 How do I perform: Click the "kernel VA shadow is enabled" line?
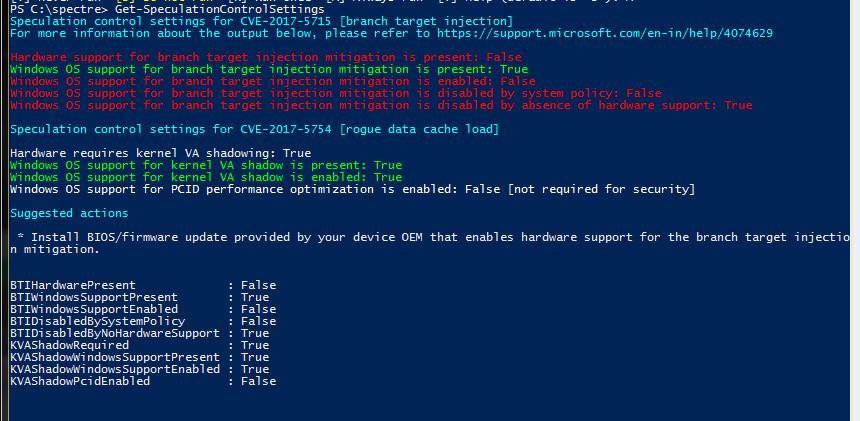pos(205,177)
